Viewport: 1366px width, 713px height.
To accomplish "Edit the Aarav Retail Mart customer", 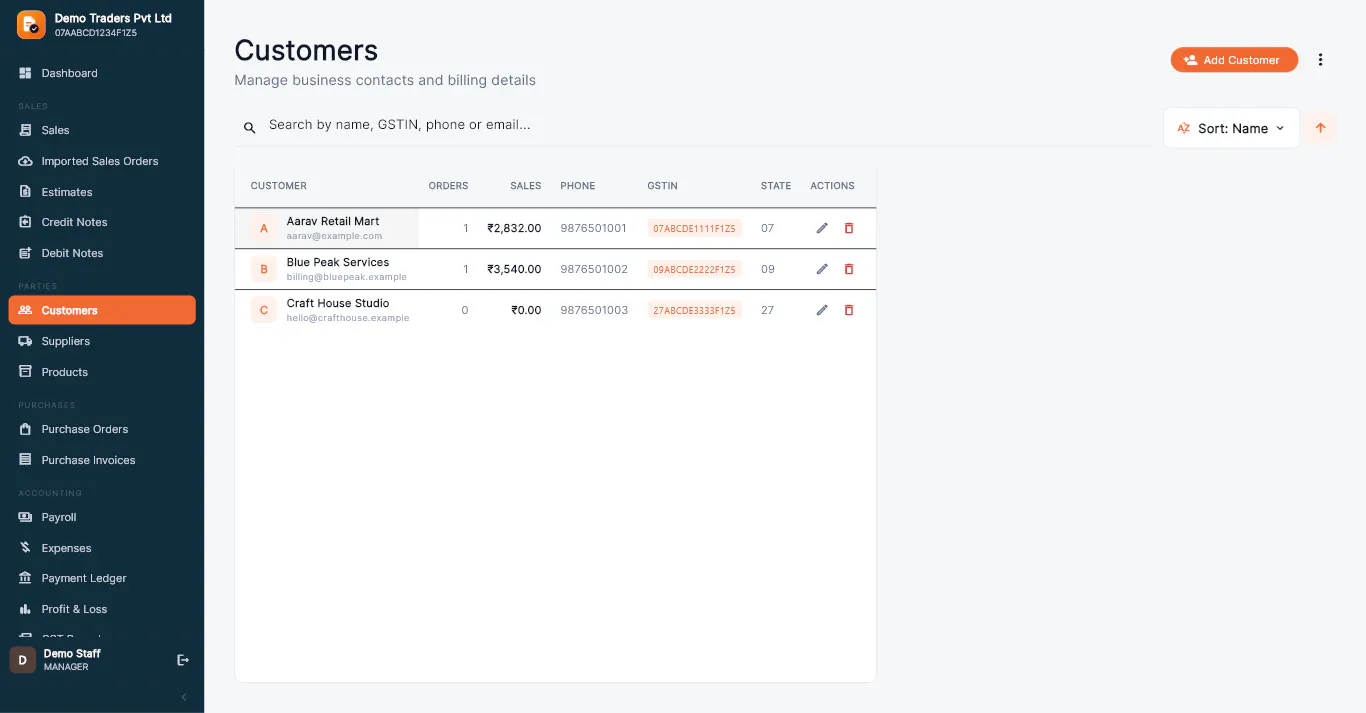I will (x=822, y=228).
